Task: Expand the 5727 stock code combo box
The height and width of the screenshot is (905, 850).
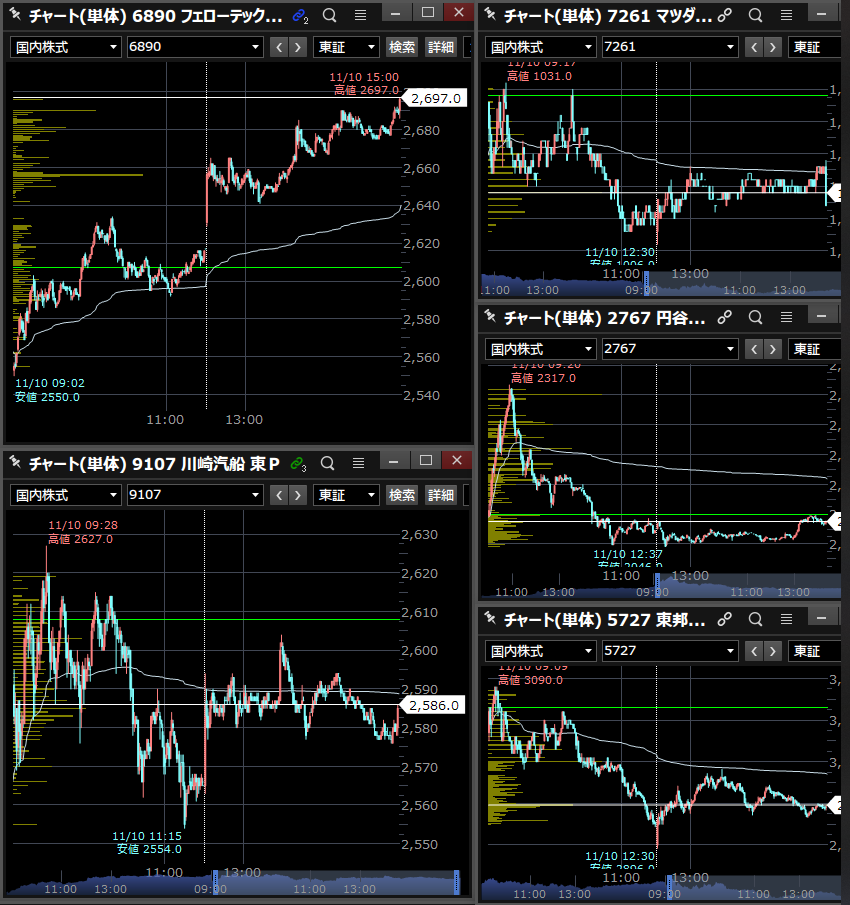Action: click(730, 652)
